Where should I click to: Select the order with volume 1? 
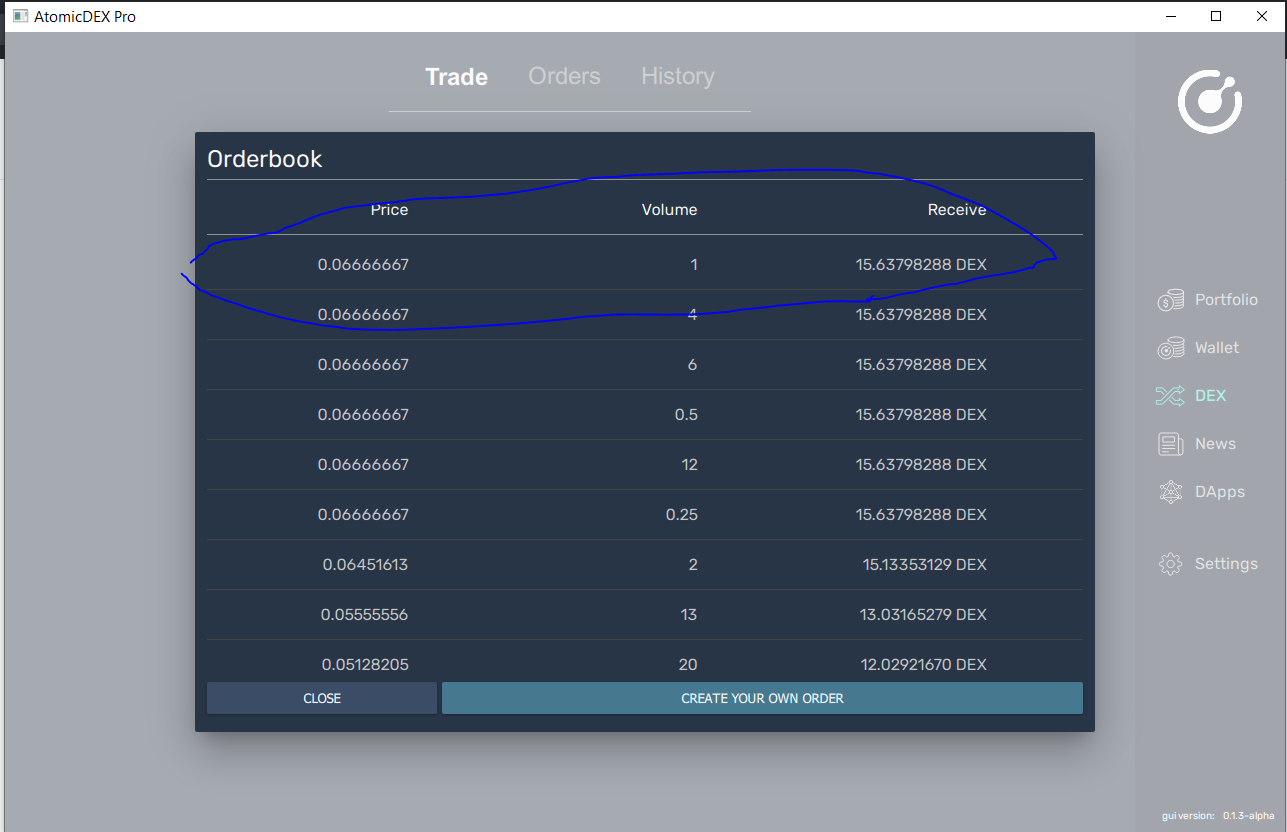645,265
